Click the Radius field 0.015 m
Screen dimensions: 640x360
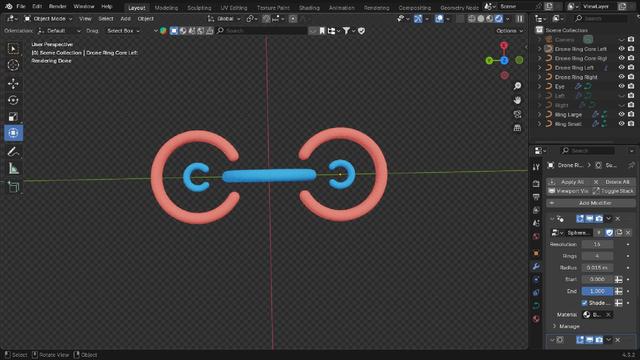pos(597,268)
